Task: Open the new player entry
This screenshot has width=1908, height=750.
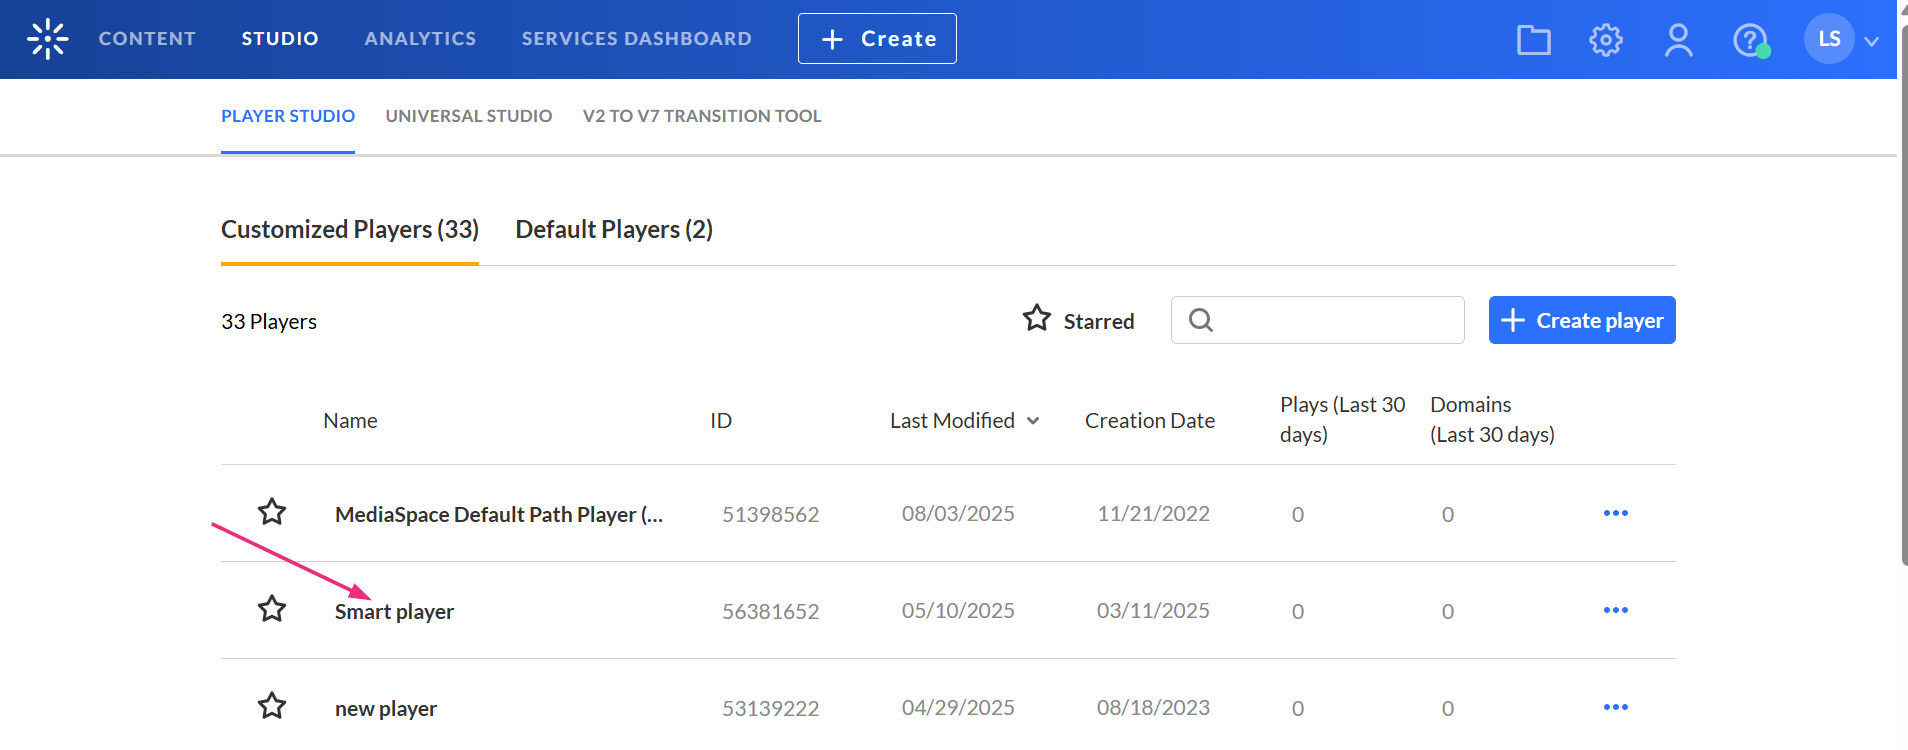Action: pos(386,709)
